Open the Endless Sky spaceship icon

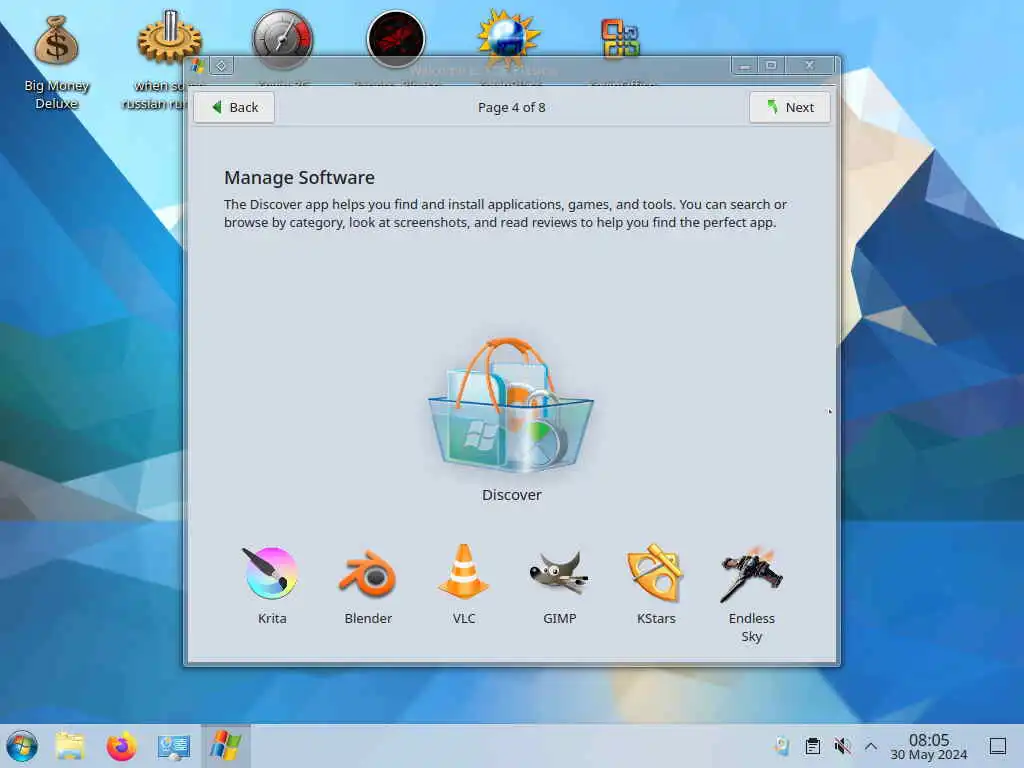click(751, 573)
